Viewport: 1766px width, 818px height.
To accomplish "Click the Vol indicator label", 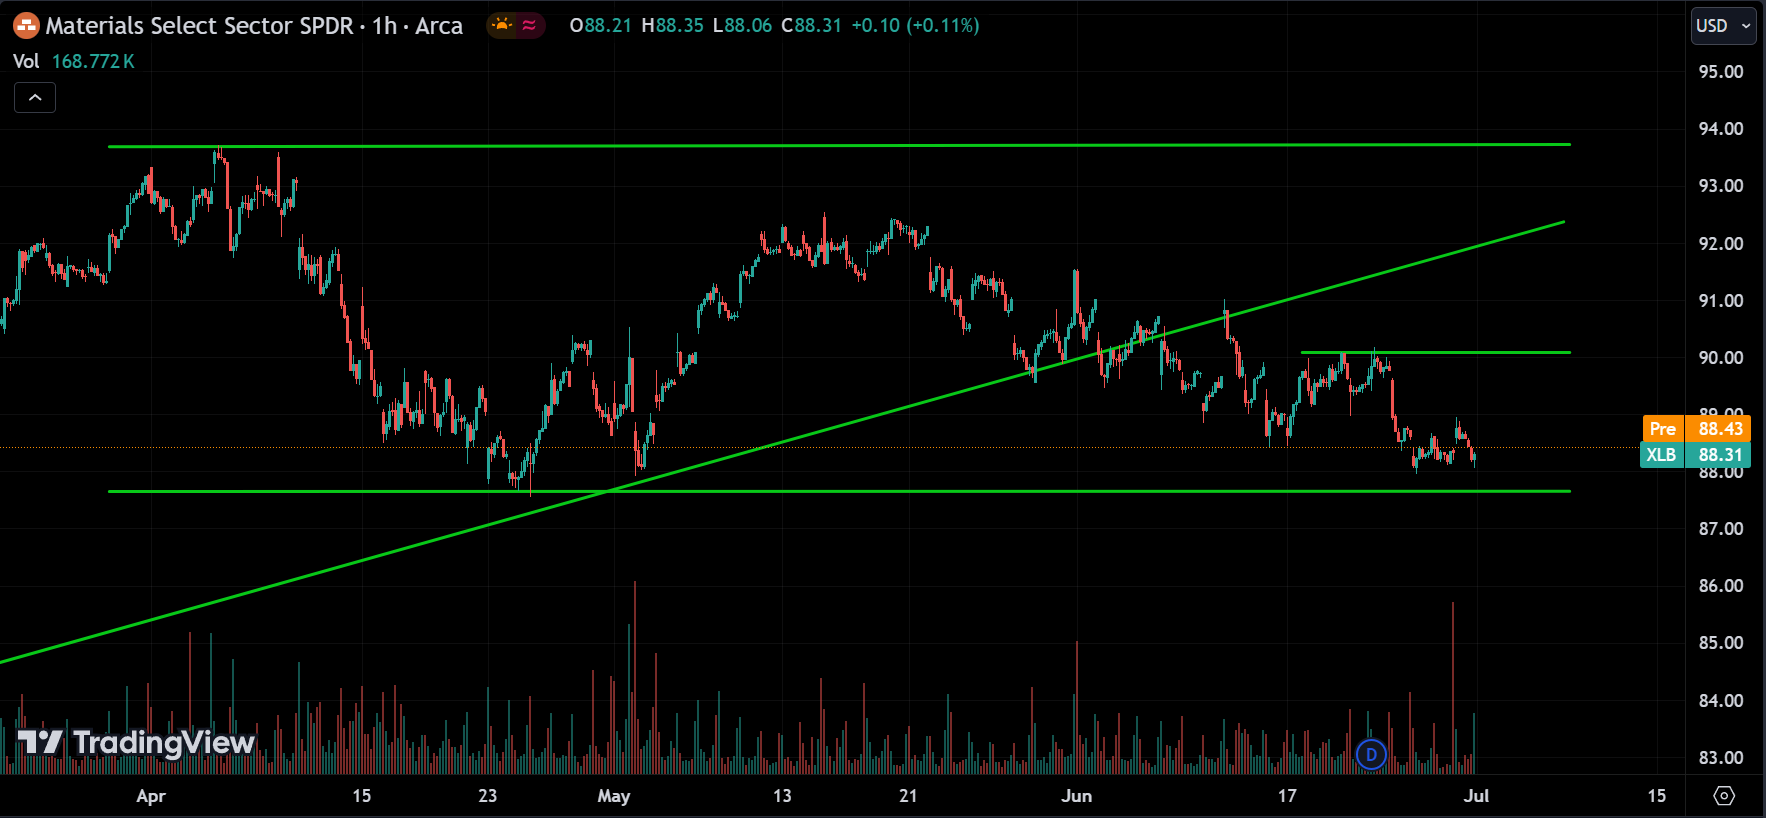I will coord(26,61).
